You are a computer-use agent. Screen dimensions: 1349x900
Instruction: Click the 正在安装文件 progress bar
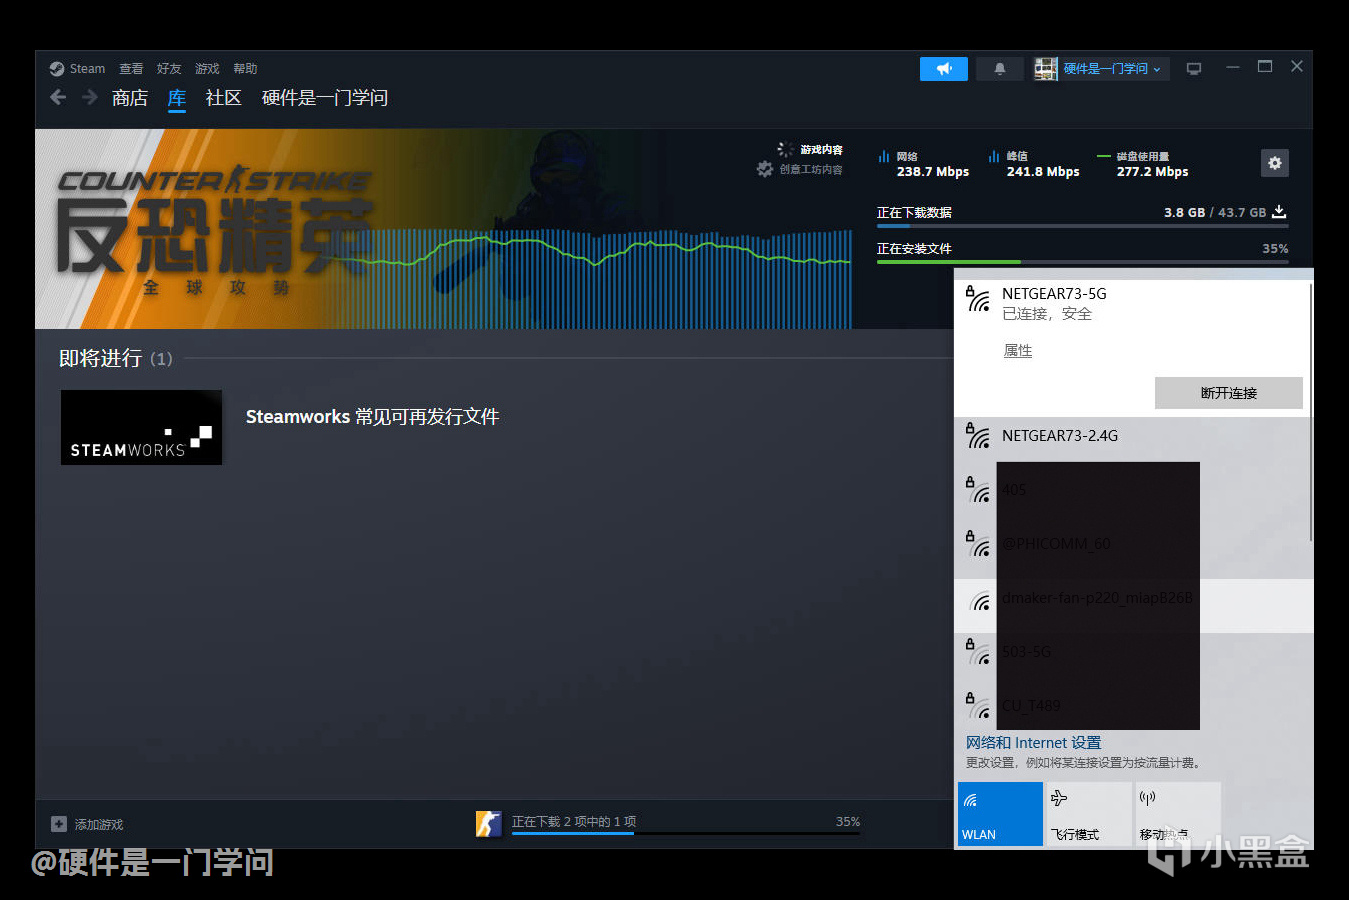(1082, 262)
